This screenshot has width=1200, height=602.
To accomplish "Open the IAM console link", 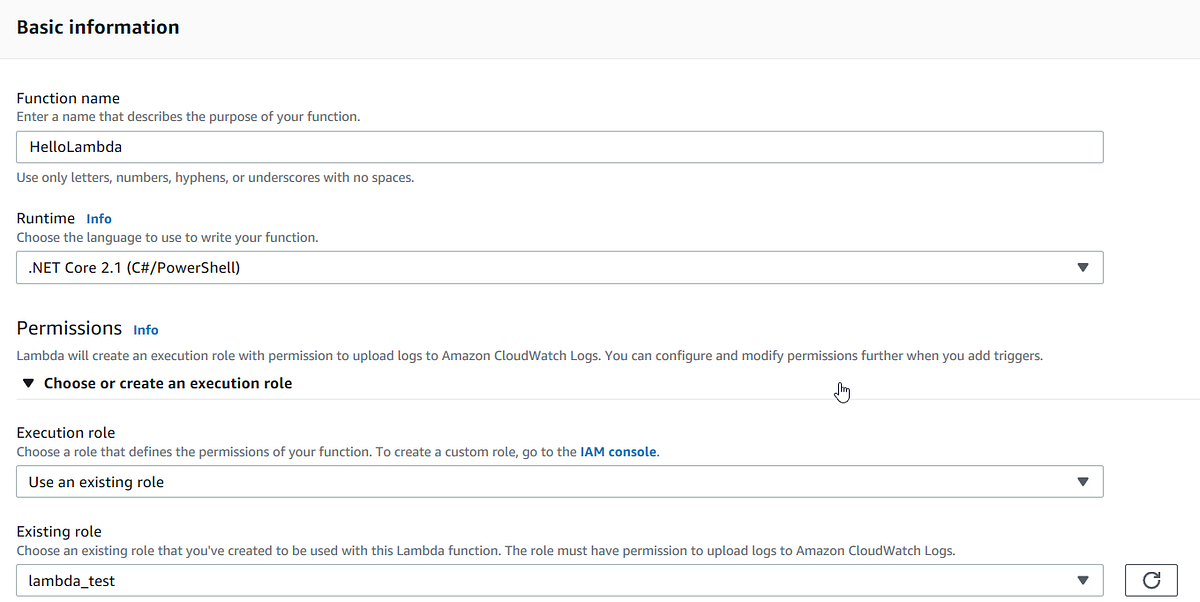I will click(x=618, y=451).
